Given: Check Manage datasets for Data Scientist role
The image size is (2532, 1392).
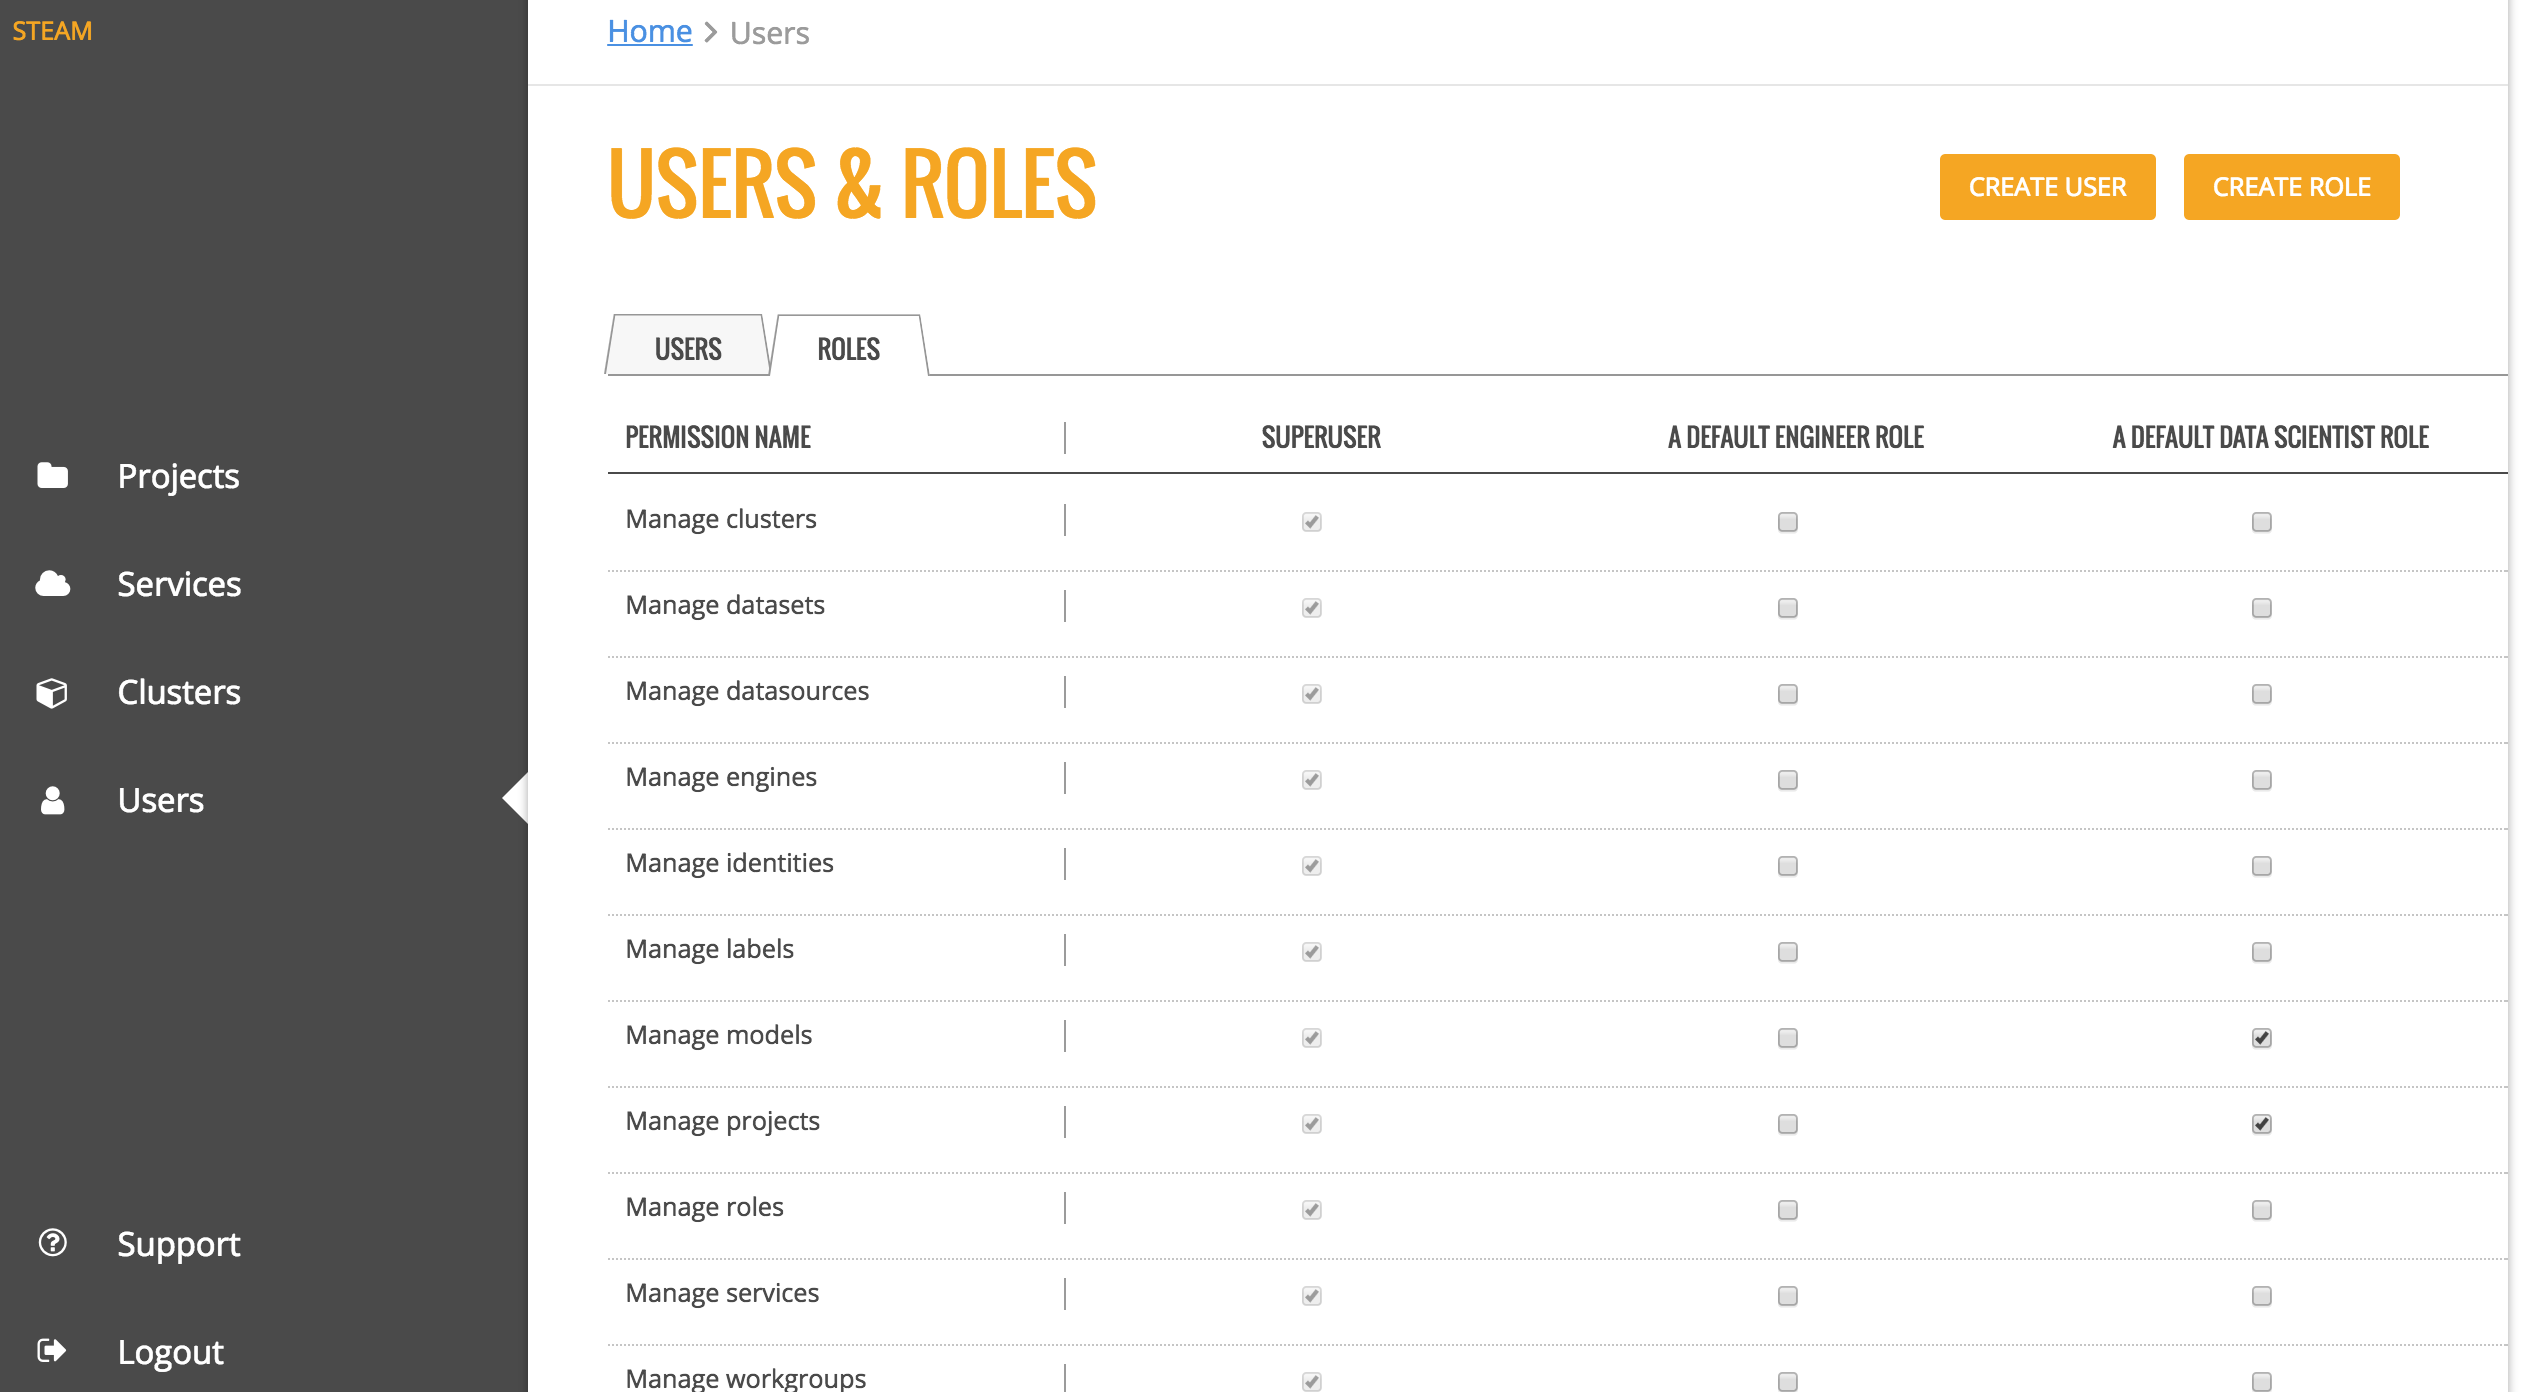Looking at the screenshot, I should [x=2261, y=608].
